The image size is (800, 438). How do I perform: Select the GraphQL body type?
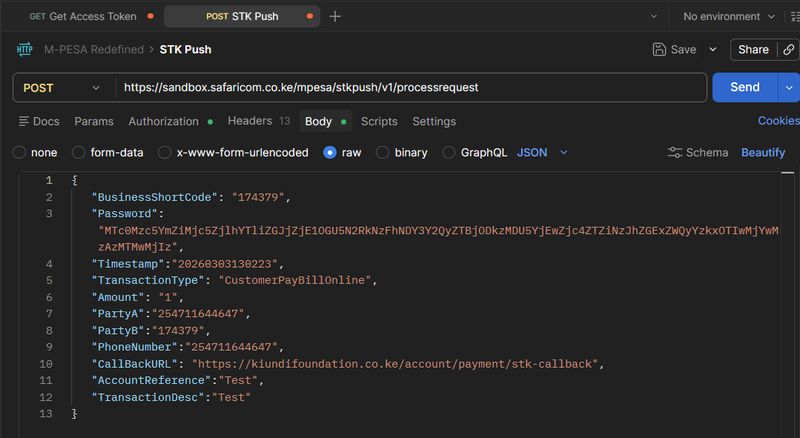click(449, 153)
